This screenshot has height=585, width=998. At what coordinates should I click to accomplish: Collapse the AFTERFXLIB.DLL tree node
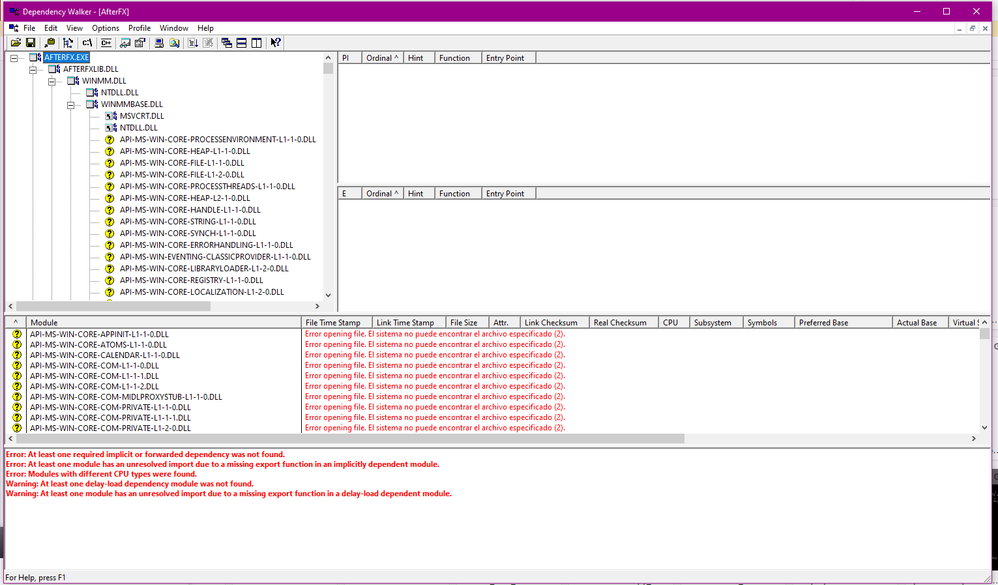[33, 69]
